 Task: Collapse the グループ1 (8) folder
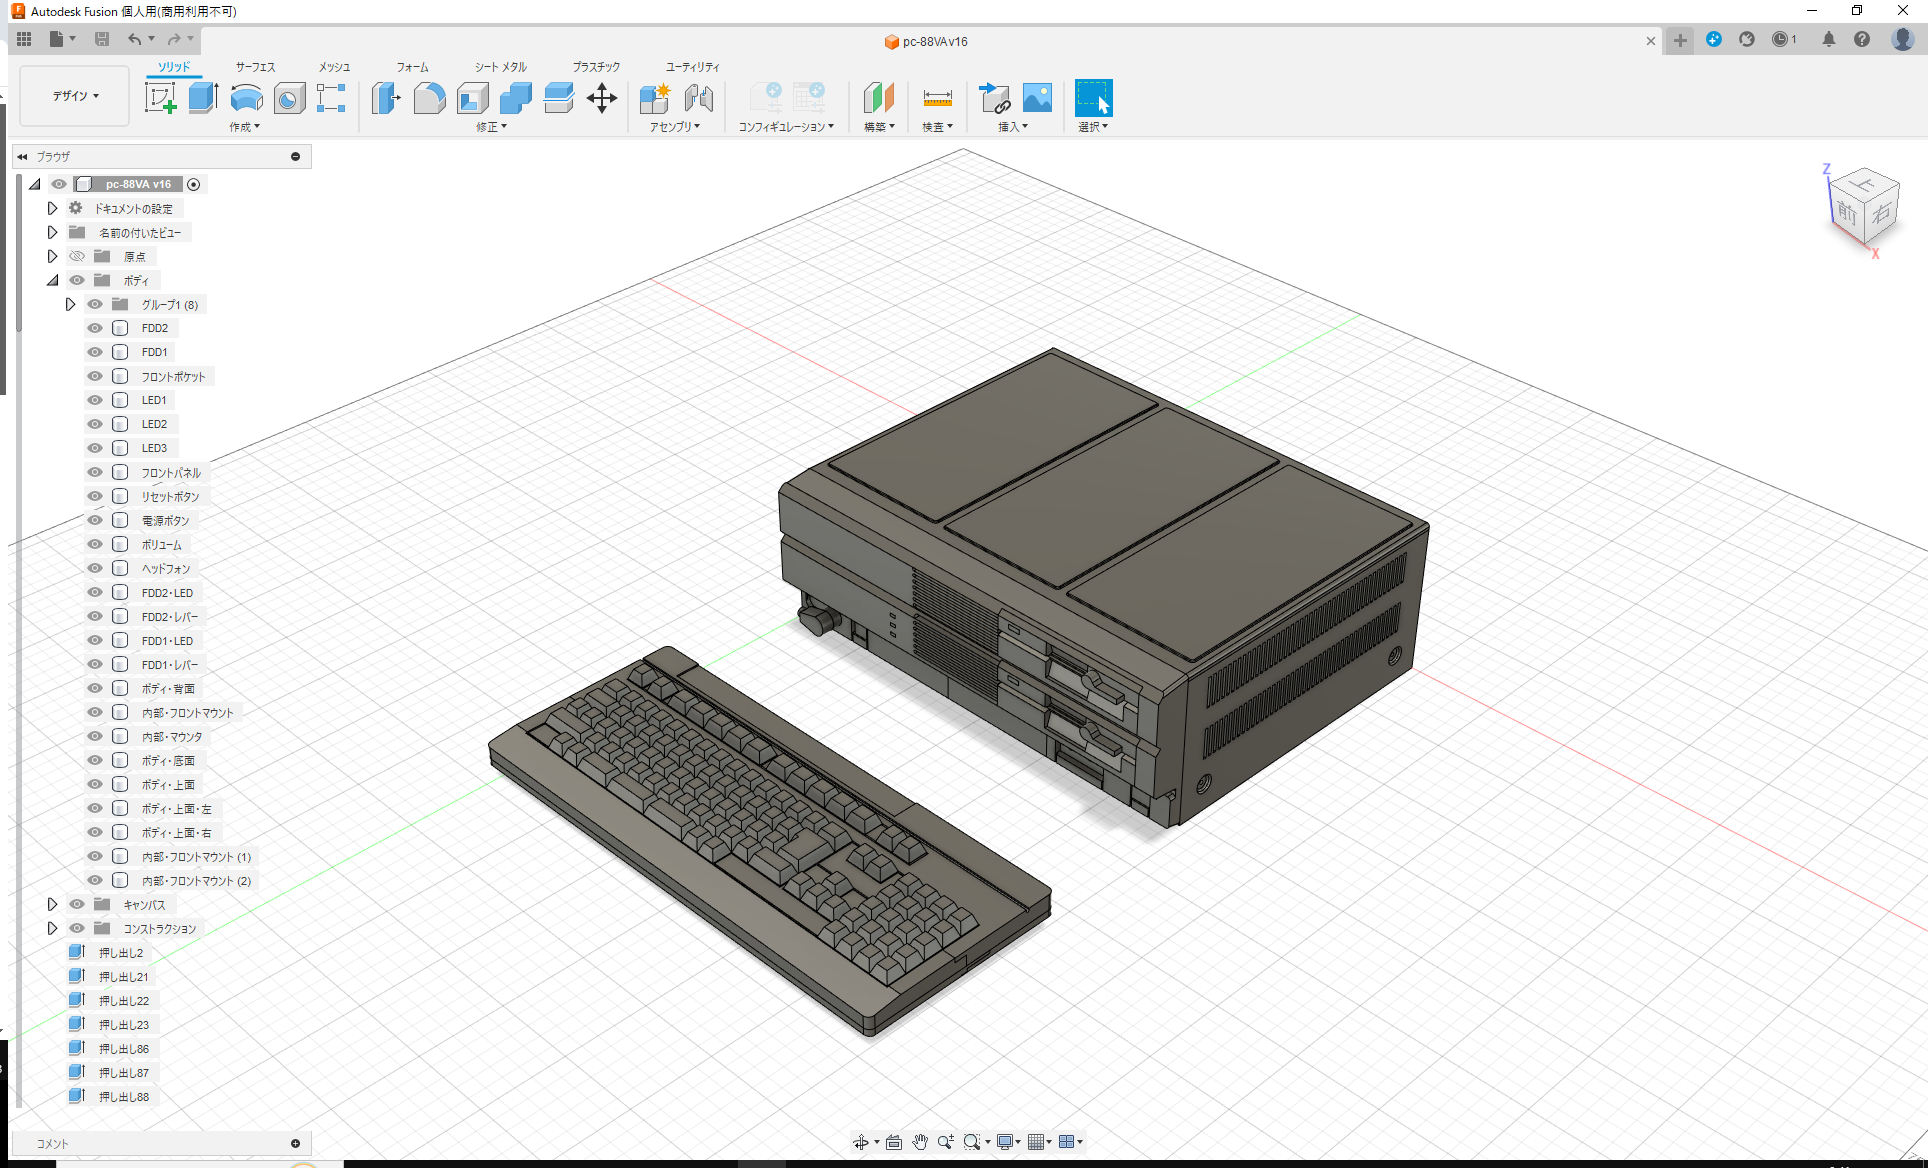(x=70, y=304)
